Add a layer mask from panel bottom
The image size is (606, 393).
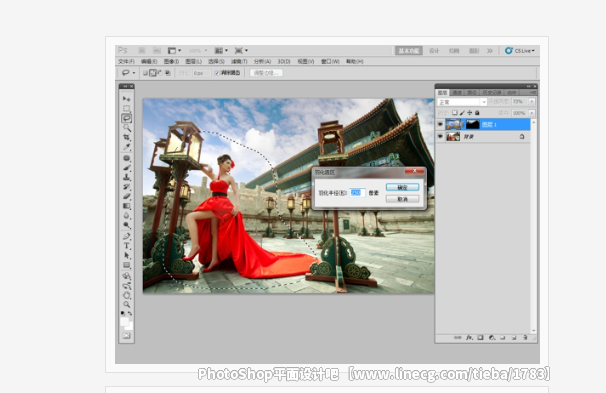point(480,337)
